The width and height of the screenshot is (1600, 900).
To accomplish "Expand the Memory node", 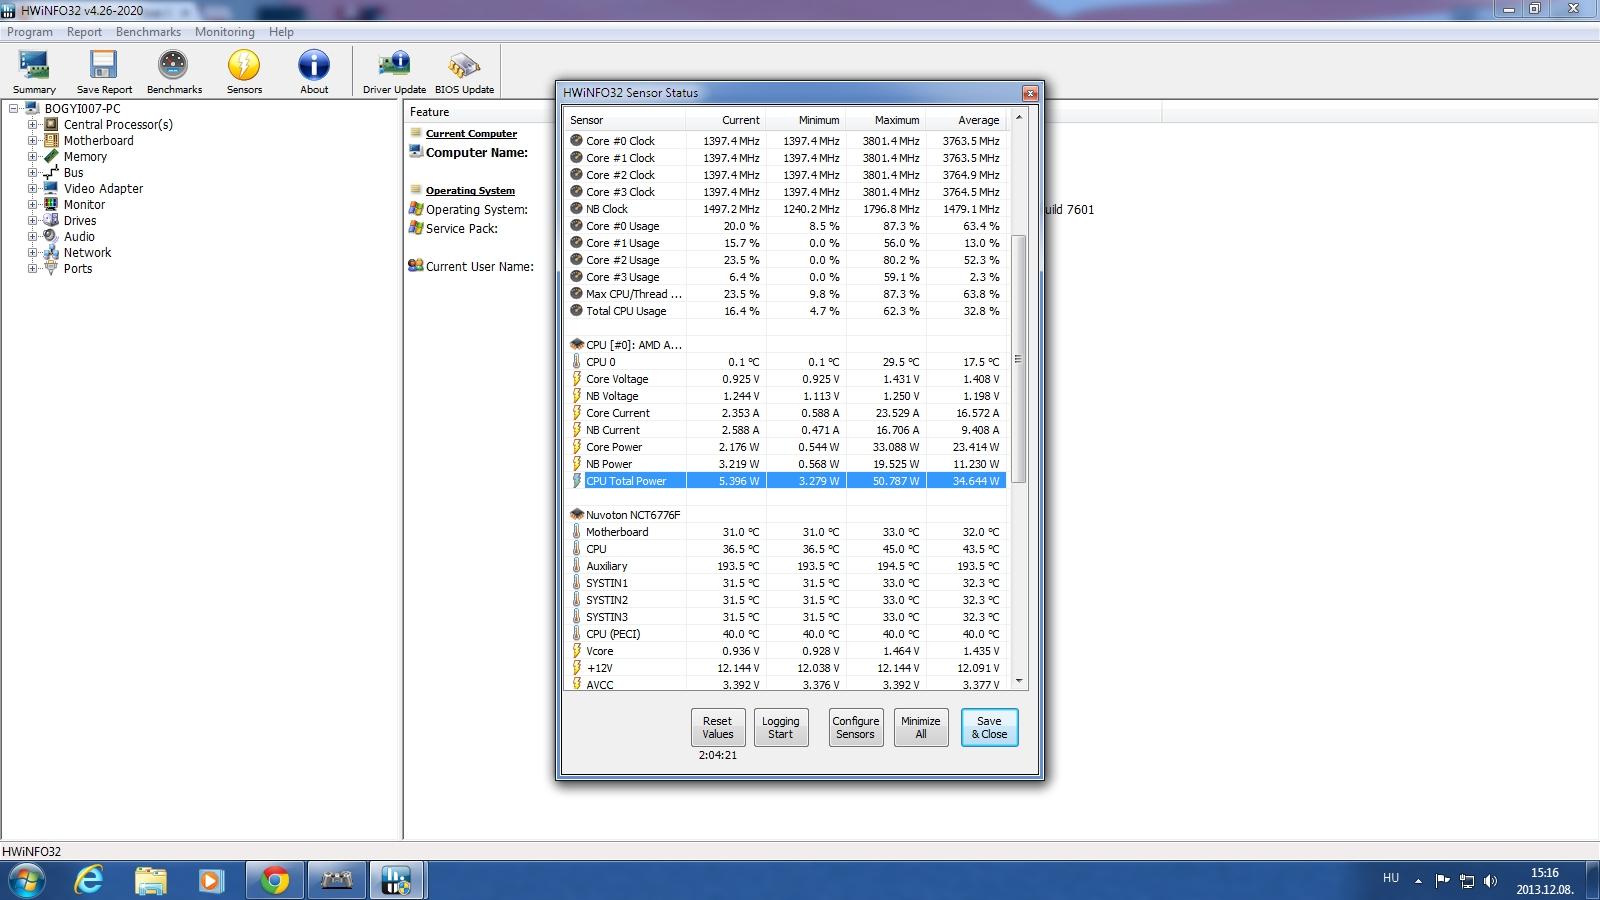I will tap(32, 157).
